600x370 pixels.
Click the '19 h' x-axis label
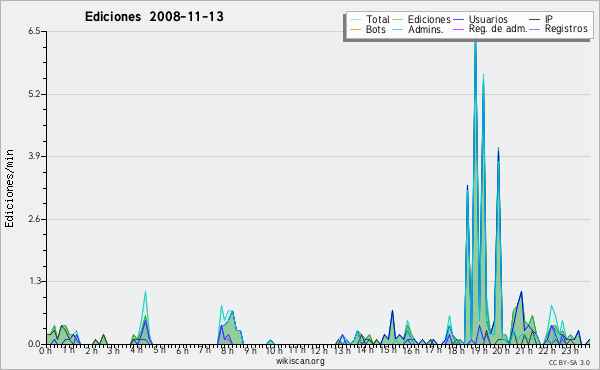coord(478,350)
